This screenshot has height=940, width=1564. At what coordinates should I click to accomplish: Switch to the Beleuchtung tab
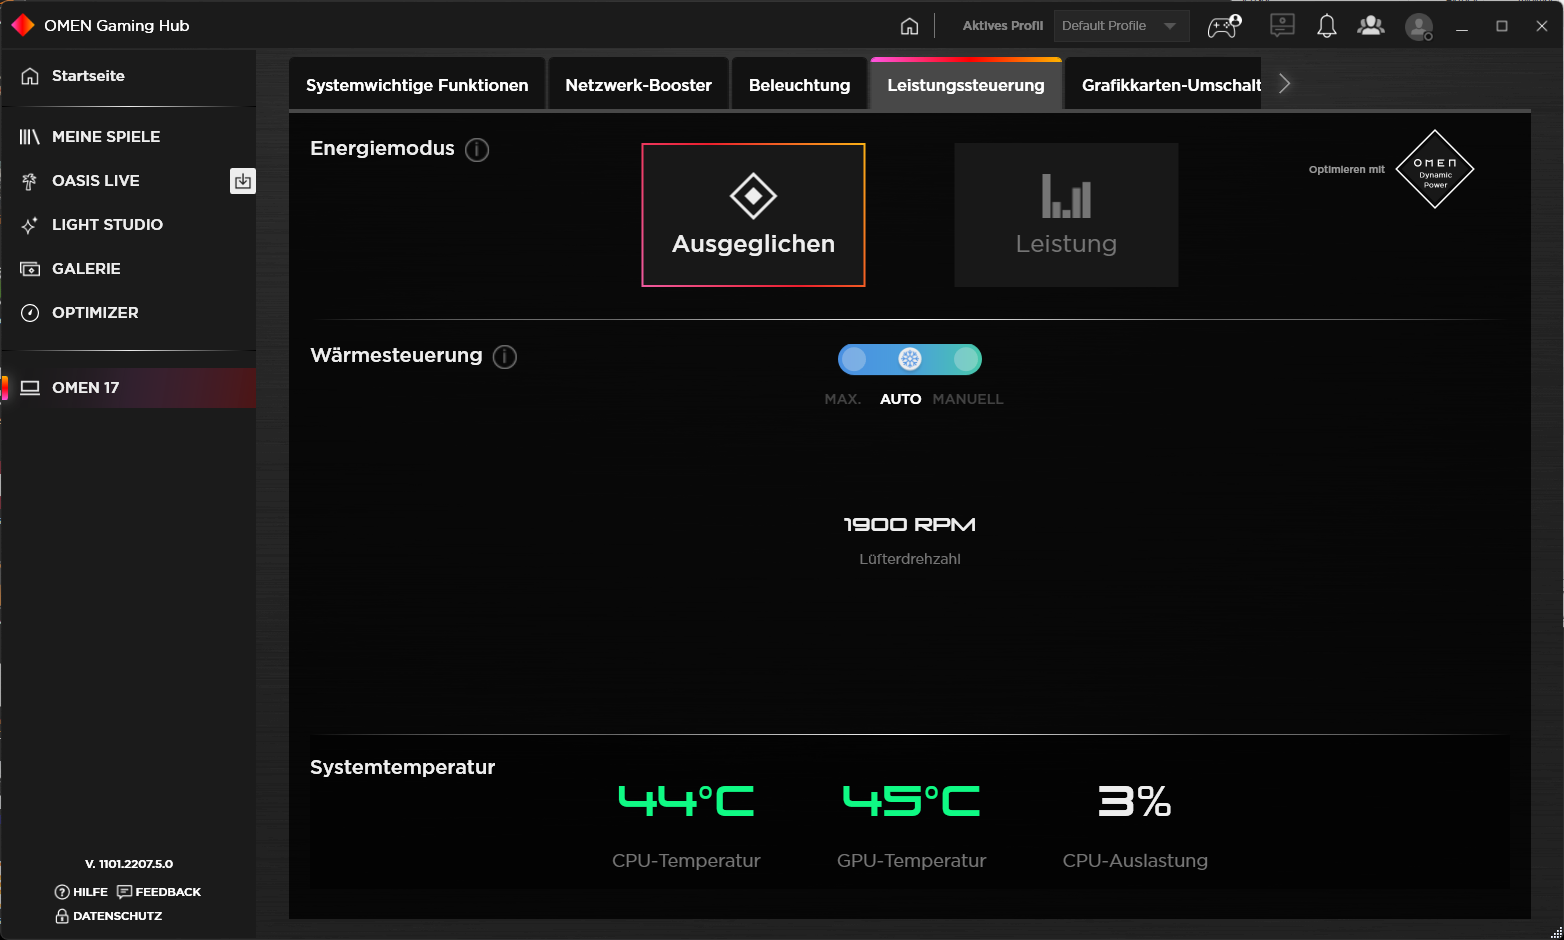click(x=799, y=85)
